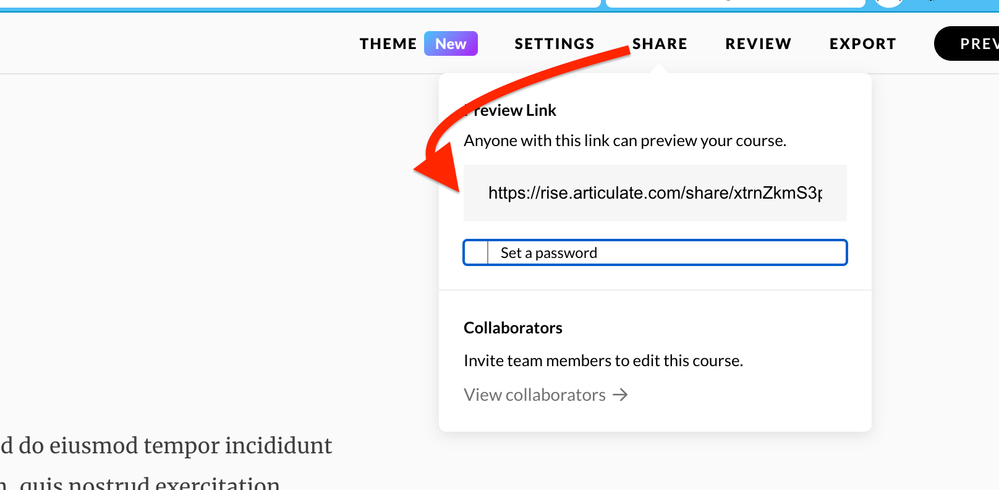Open the THEME tab
The height and width of the screenshot is (490, 999).
pos(388,44)
